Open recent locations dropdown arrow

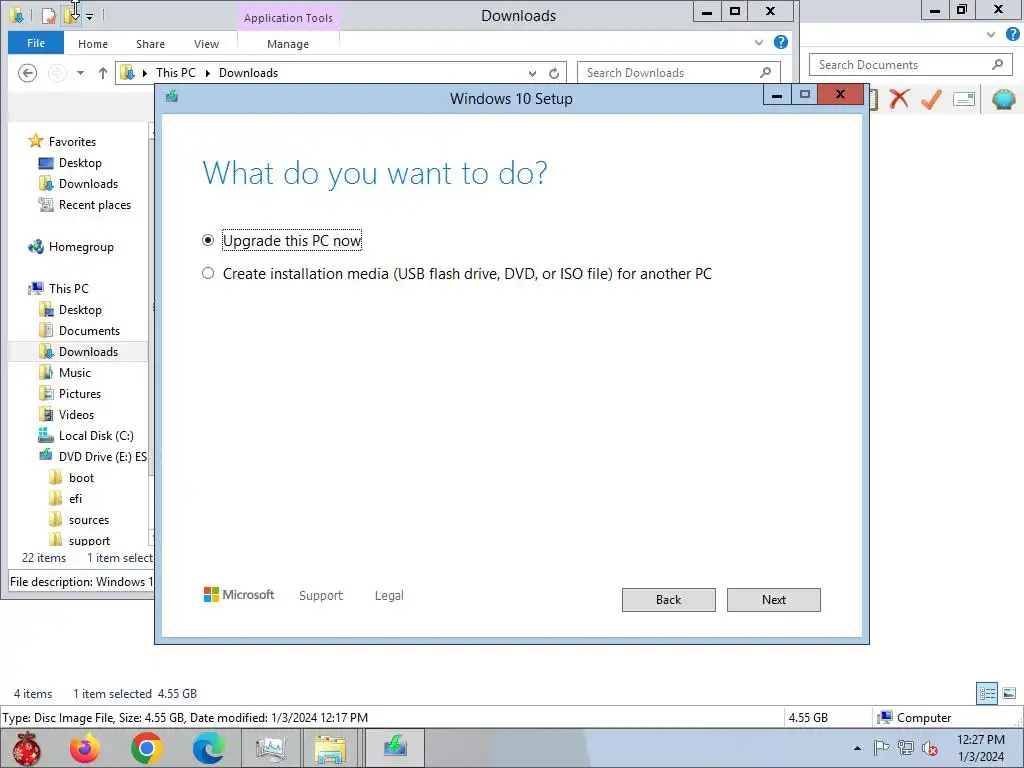[80, 73]
